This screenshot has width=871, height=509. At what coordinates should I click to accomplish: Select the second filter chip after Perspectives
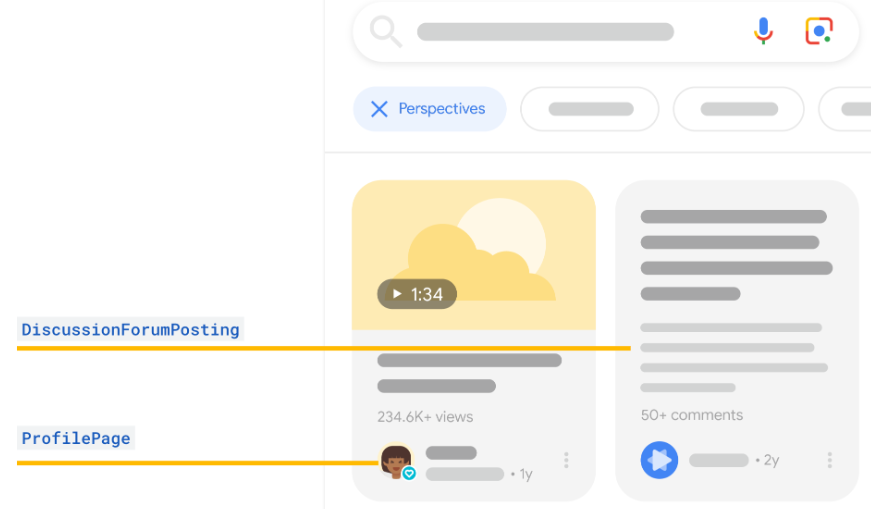(590, 109)
